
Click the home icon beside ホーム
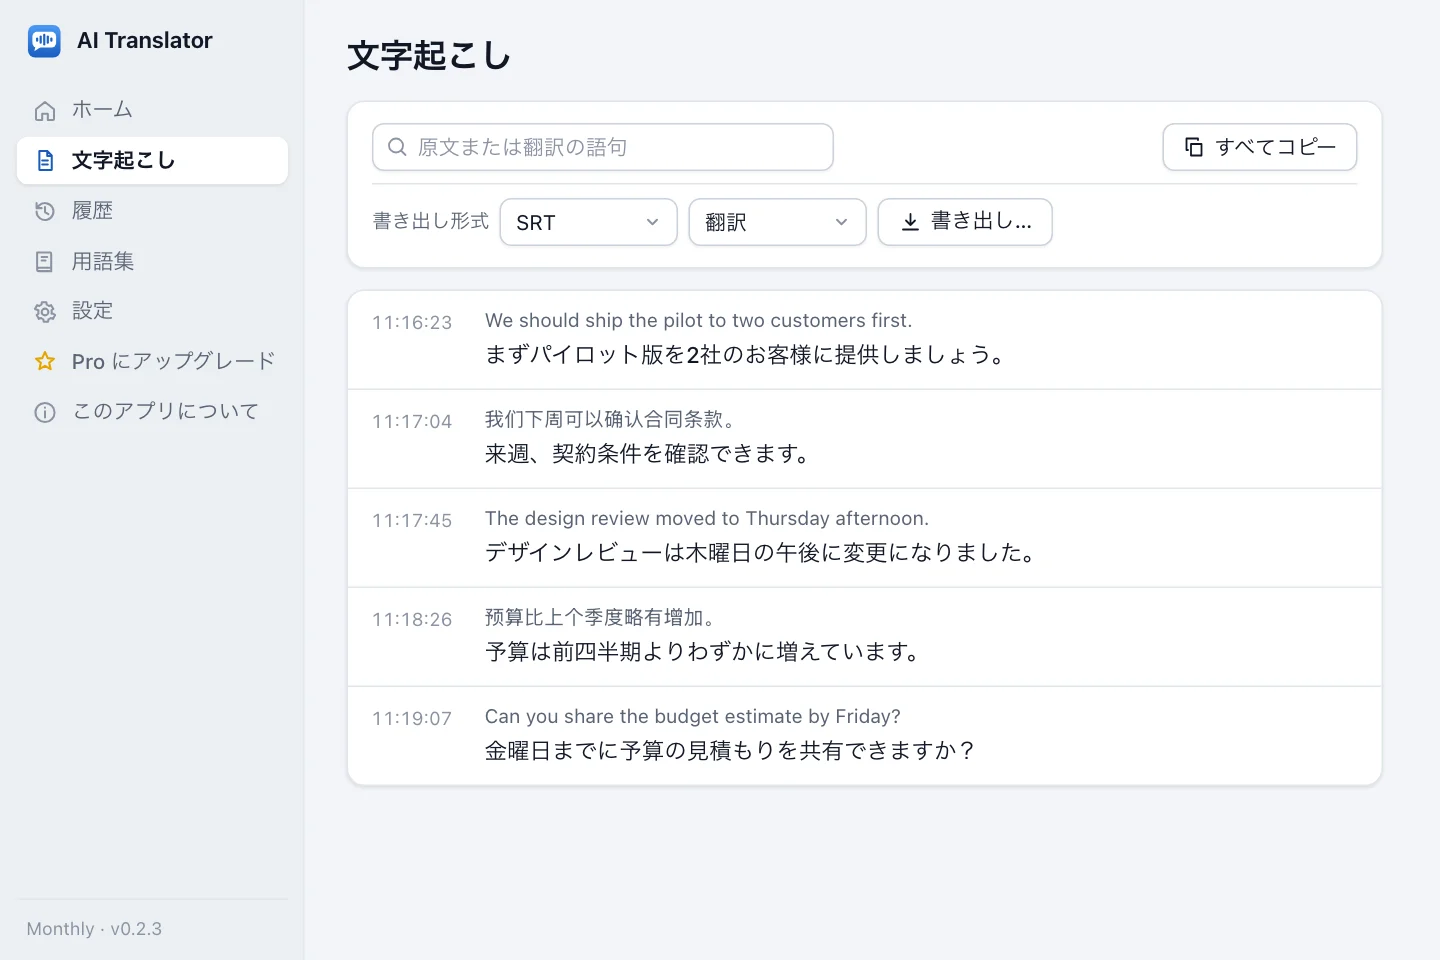coord(45,111)
